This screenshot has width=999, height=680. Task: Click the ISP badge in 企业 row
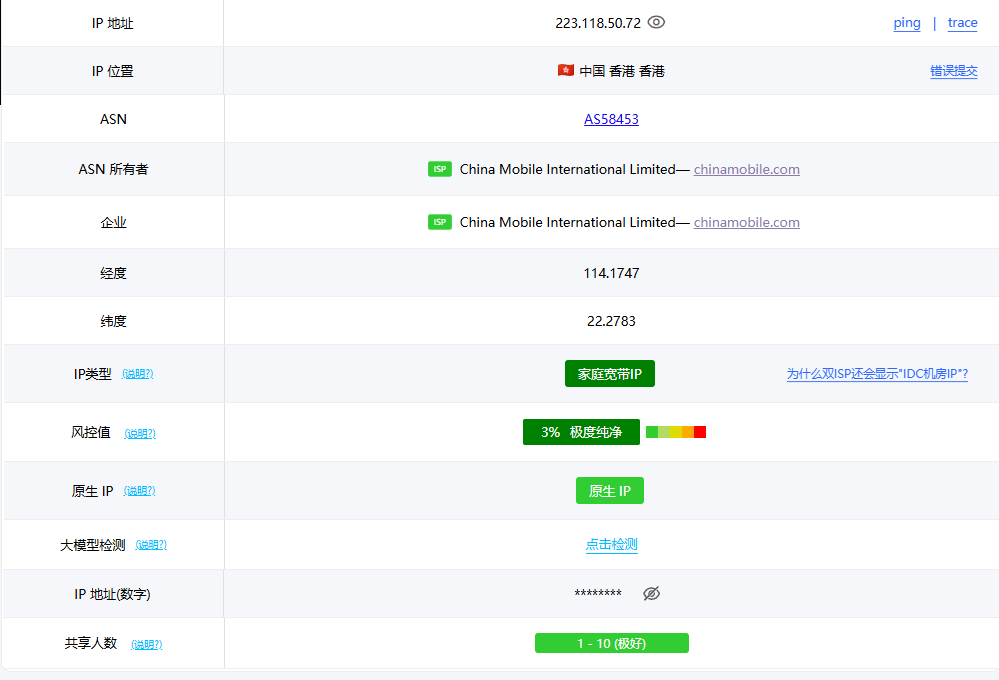pyautogui.click(x=440, y=222)
